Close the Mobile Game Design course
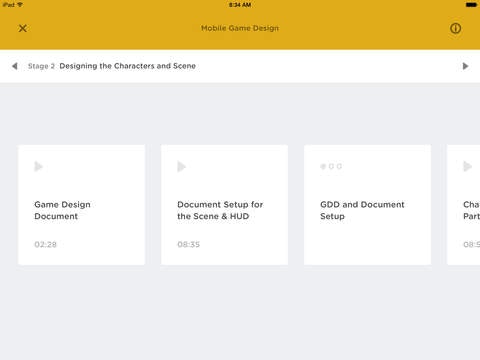 point(23,28)
